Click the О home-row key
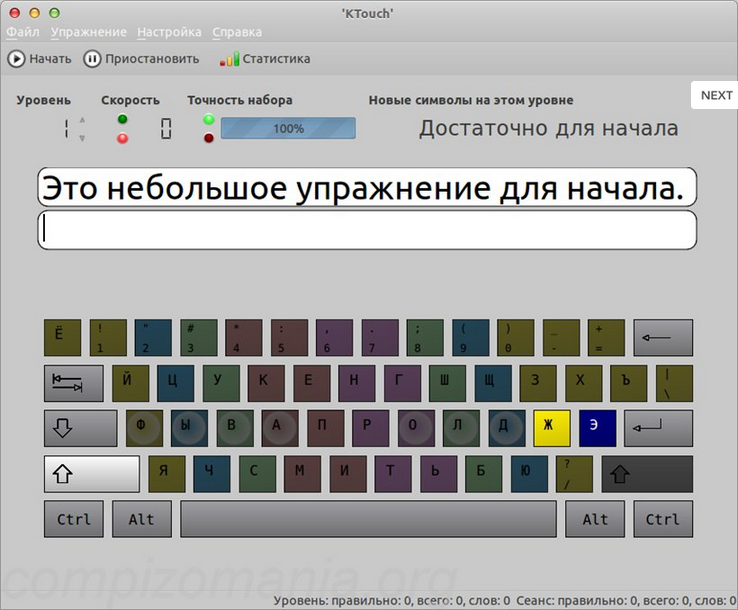This screenshot has height=610, width=738. click(x=416, y=428)
